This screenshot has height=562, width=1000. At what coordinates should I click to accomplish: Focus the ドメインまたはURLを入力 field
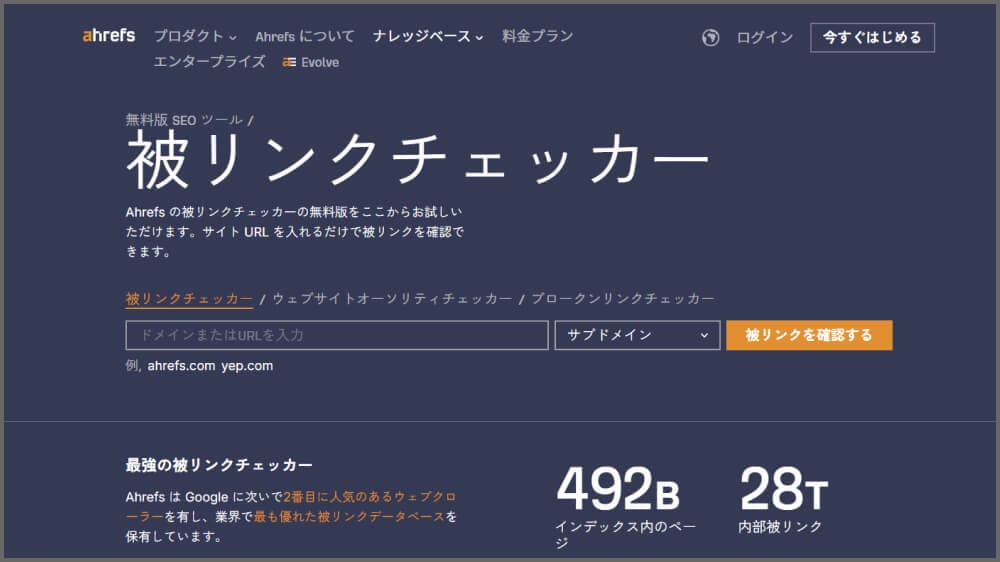pyautogui.click(x=336, y=335)
